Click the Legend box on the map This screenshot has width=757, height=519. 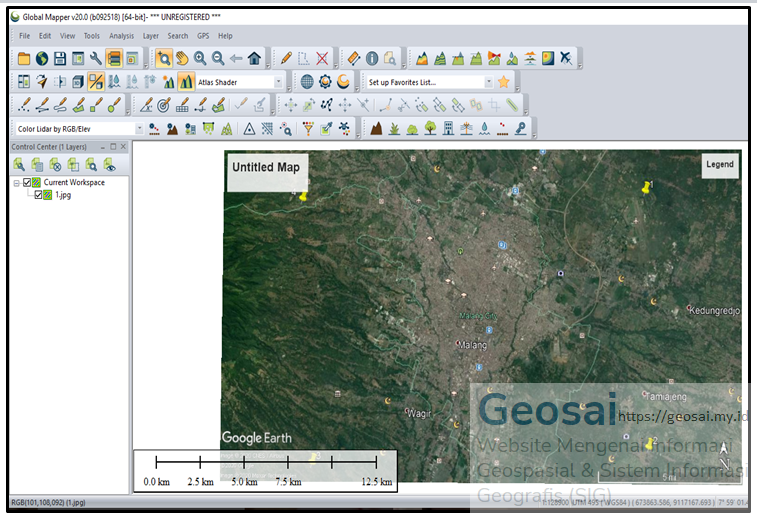(x=720, y=165)
